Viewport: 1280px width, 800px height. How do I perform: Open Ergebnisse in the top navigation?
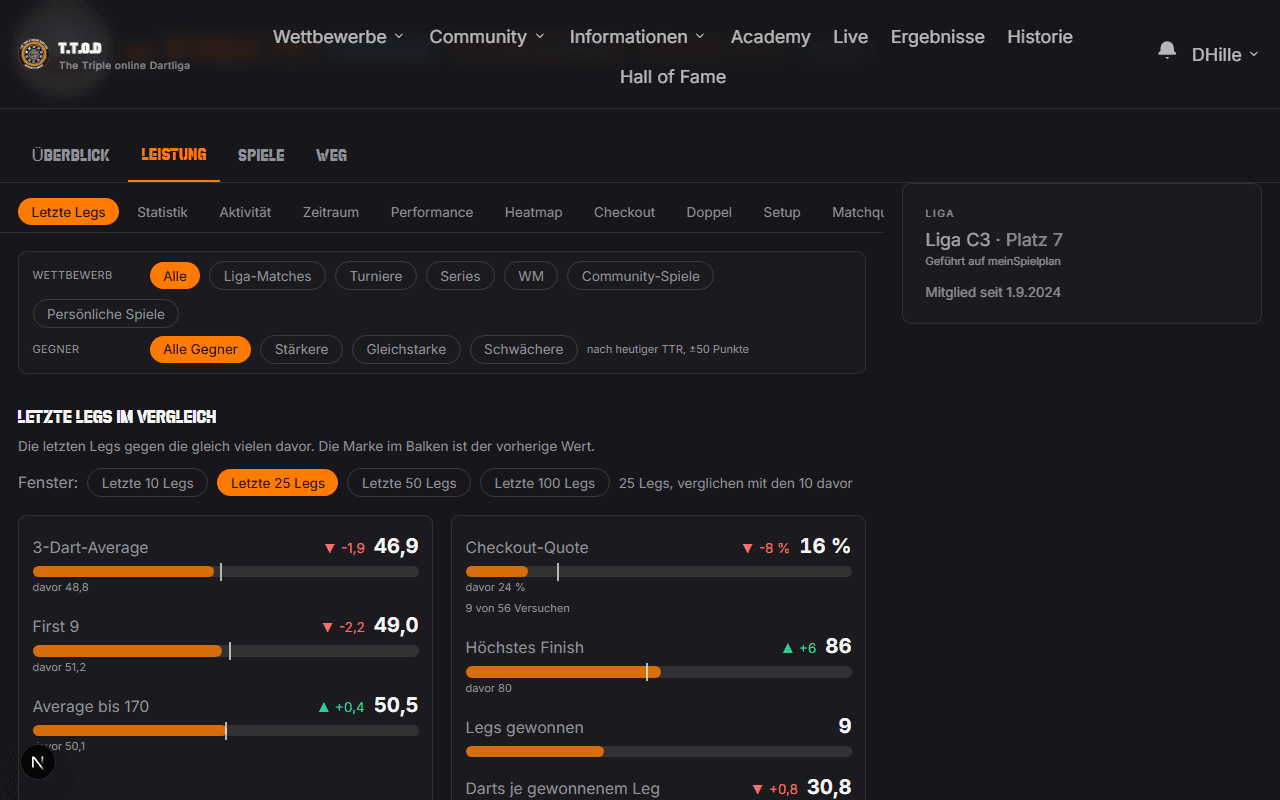pyautogui.click(x=937, y=37)
